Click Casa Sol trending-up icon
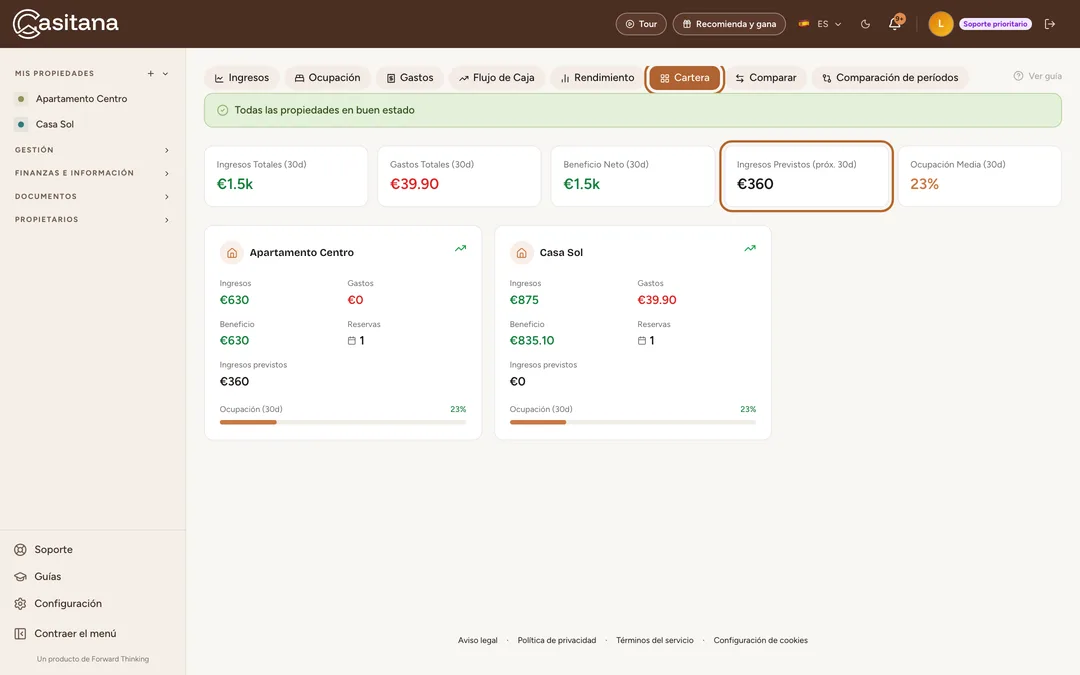This screenshot has height=675, width=1080. click(750, 249)
